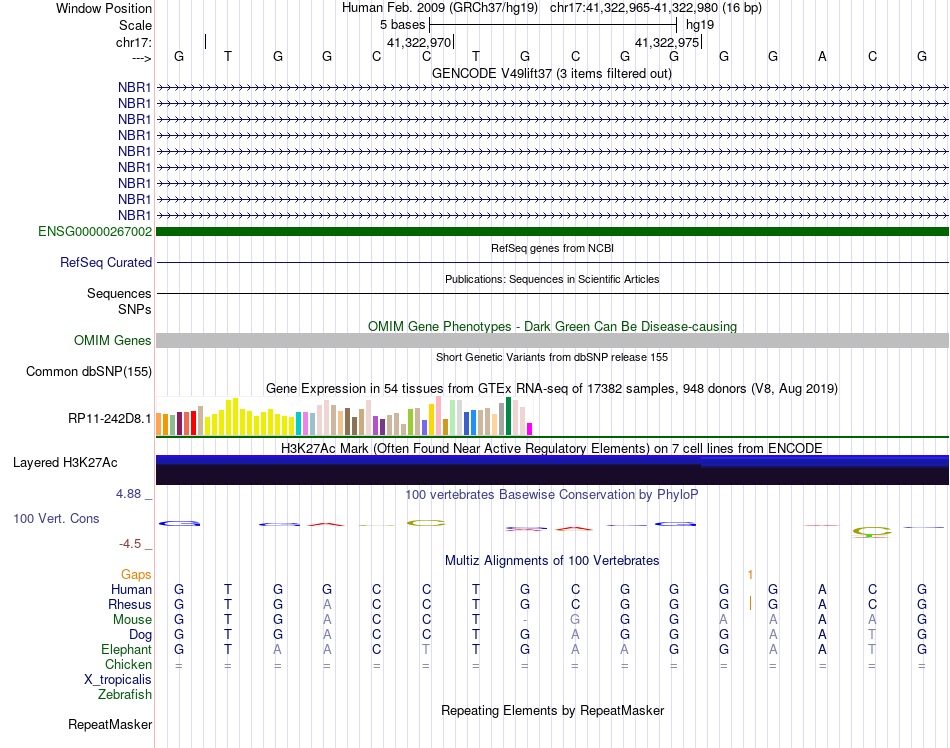Screen dimensions: 950x748
Task: Click the Gene Expression in 54 tissues title
Action: tap(552, 389)
